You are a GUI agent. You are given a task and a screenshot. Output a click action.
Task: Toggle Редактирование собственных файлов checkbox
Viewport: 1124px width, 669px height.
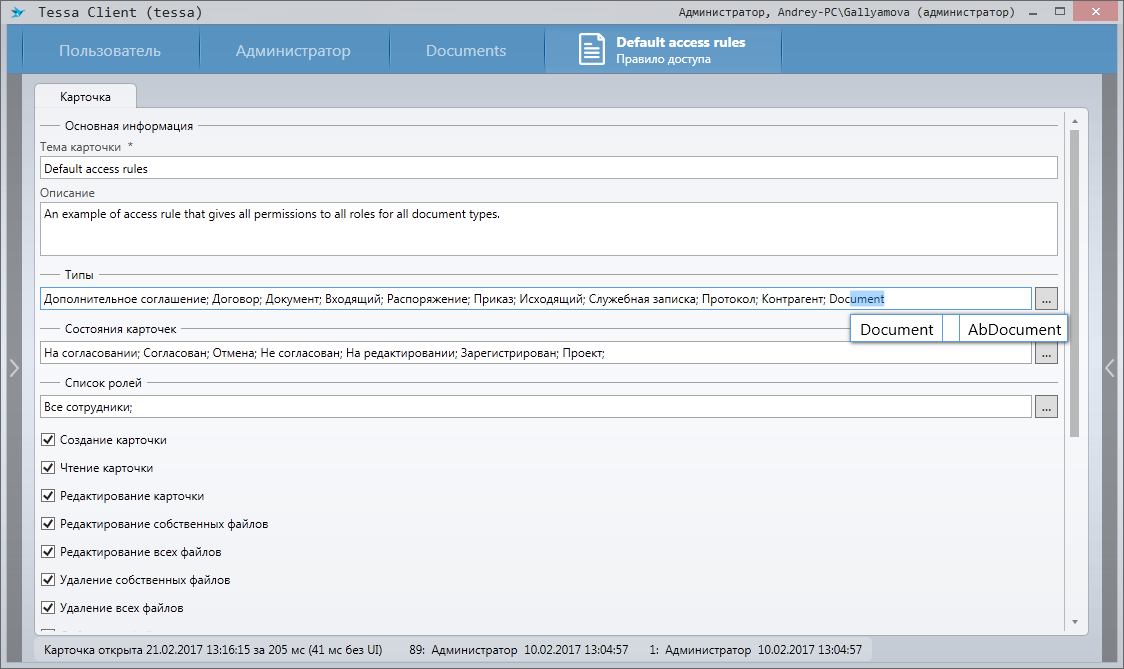[x=48, y=524]
